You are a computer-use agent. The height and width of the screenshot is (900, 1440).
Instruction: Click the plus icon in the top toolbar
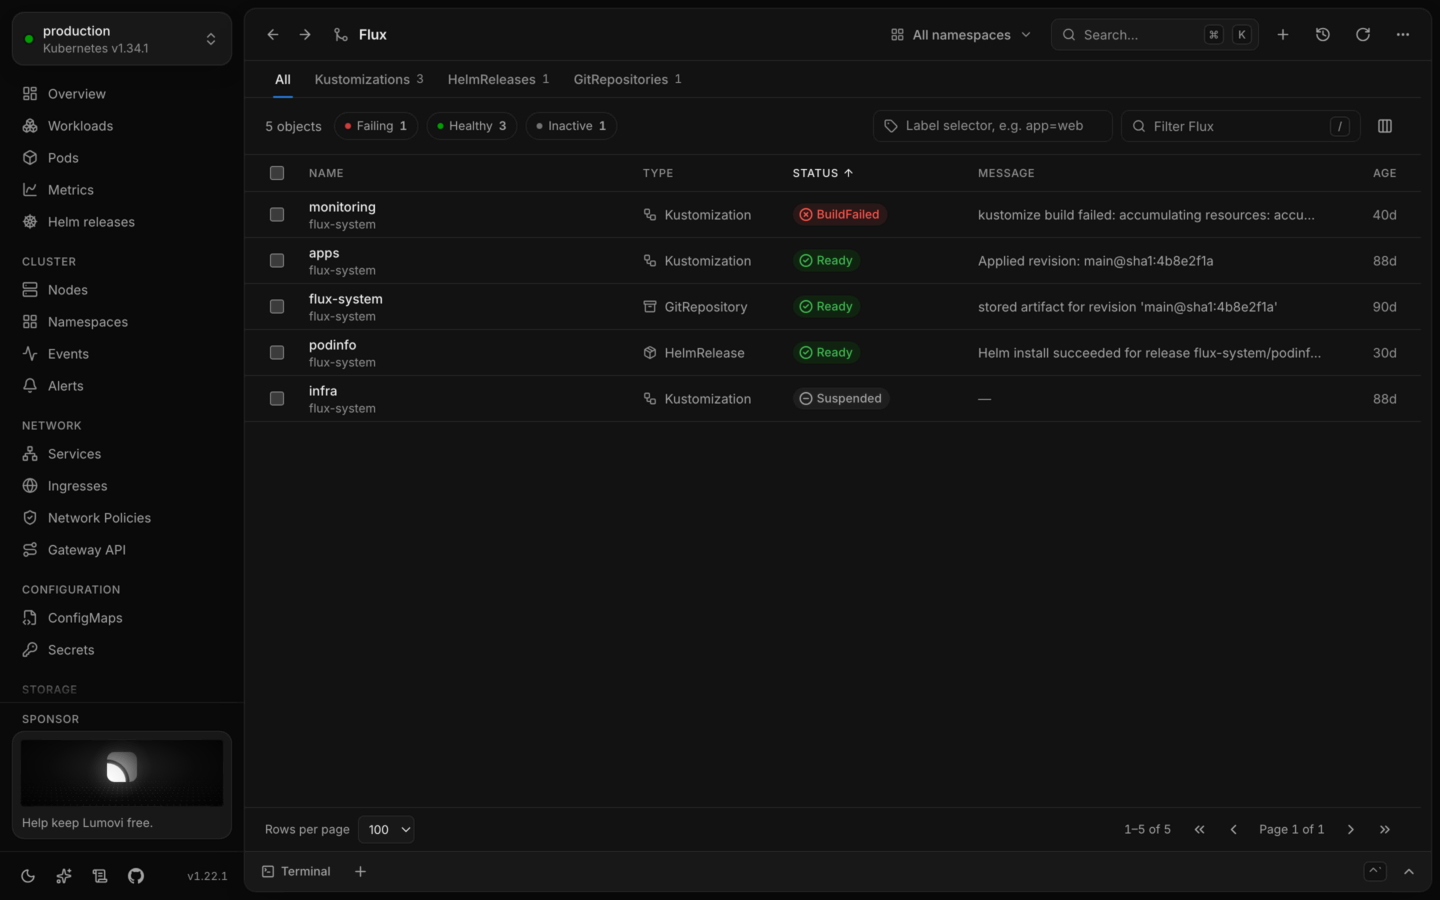point(1283,35)
